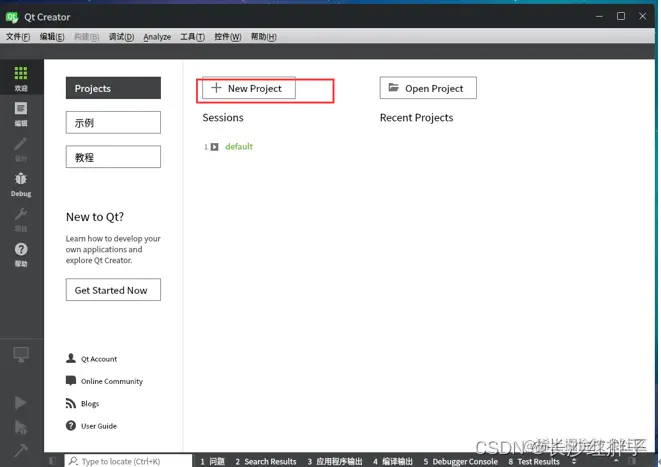Open the Projects mode wrench icon

click(x=21, y=214)
